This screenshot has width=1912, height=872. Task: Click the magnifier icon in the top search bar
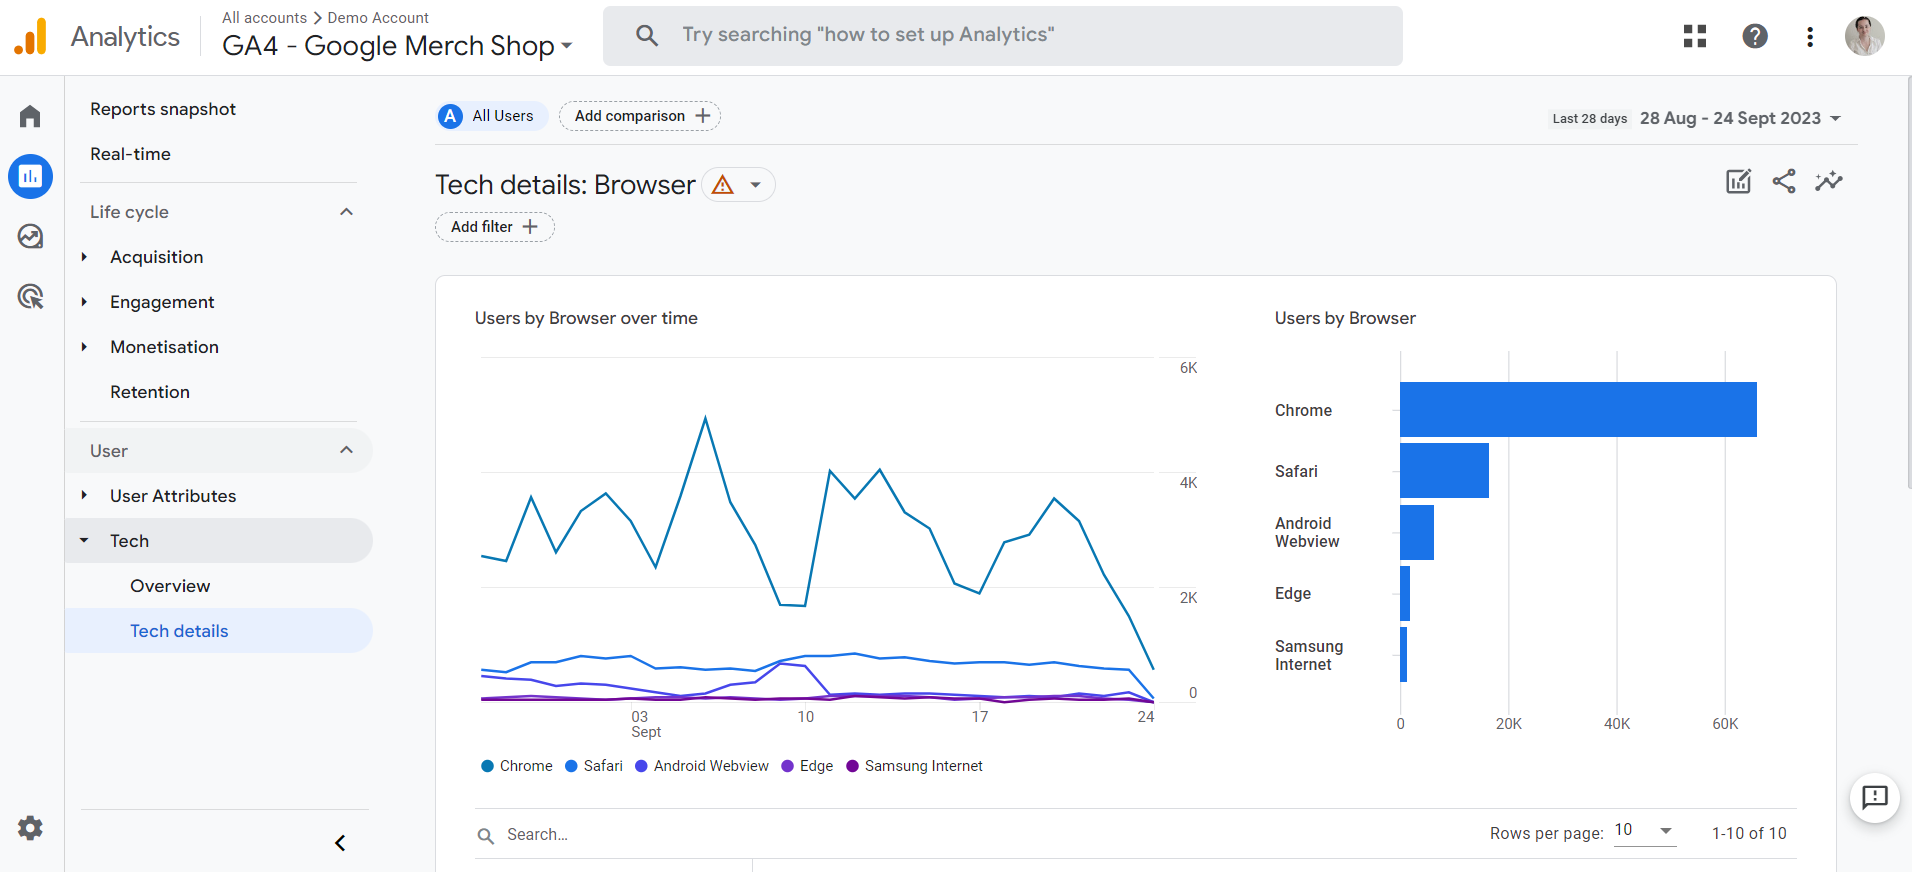[x=647, y=35]
